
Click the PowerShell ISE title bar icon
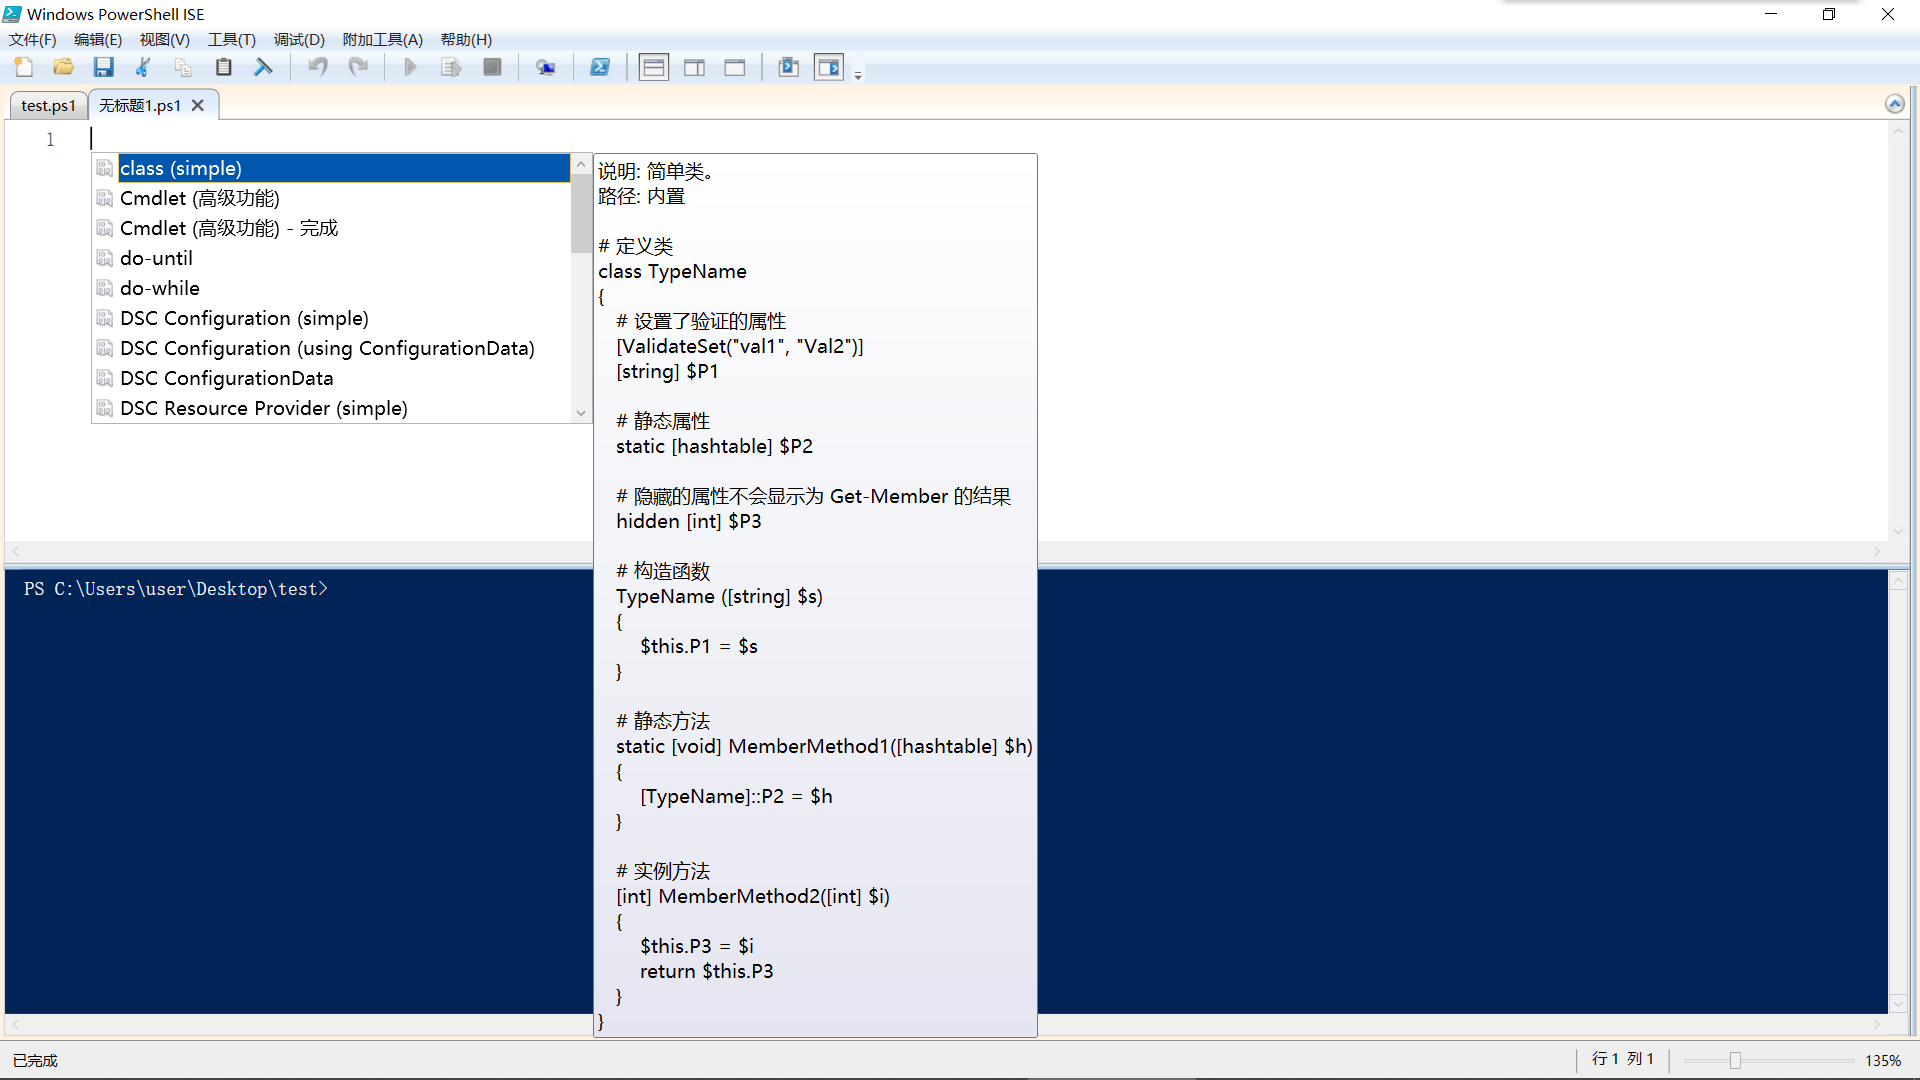coord(12,14)
